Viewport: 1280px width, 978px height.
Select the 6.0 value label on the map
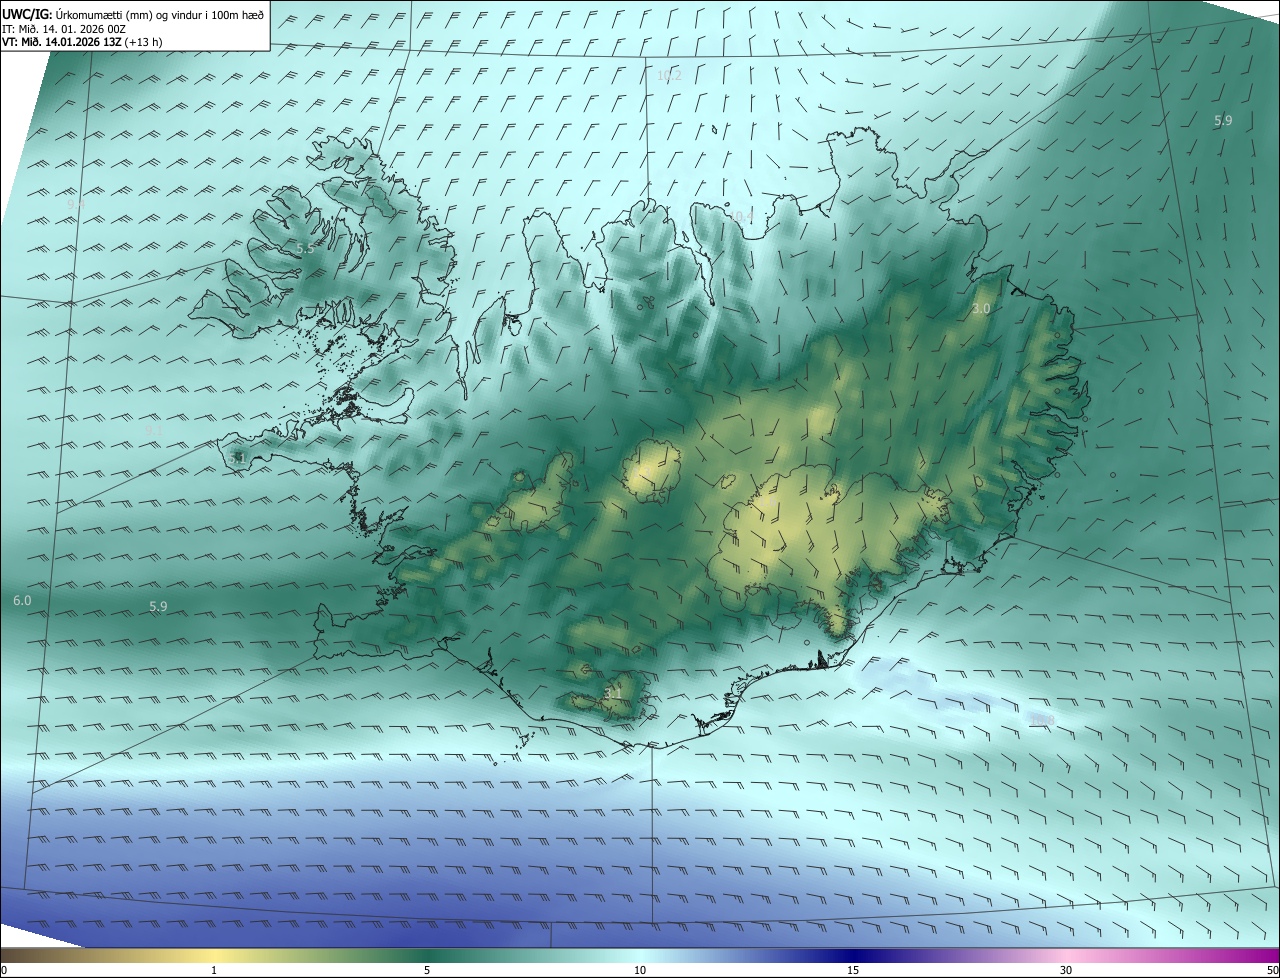point(22,600)
